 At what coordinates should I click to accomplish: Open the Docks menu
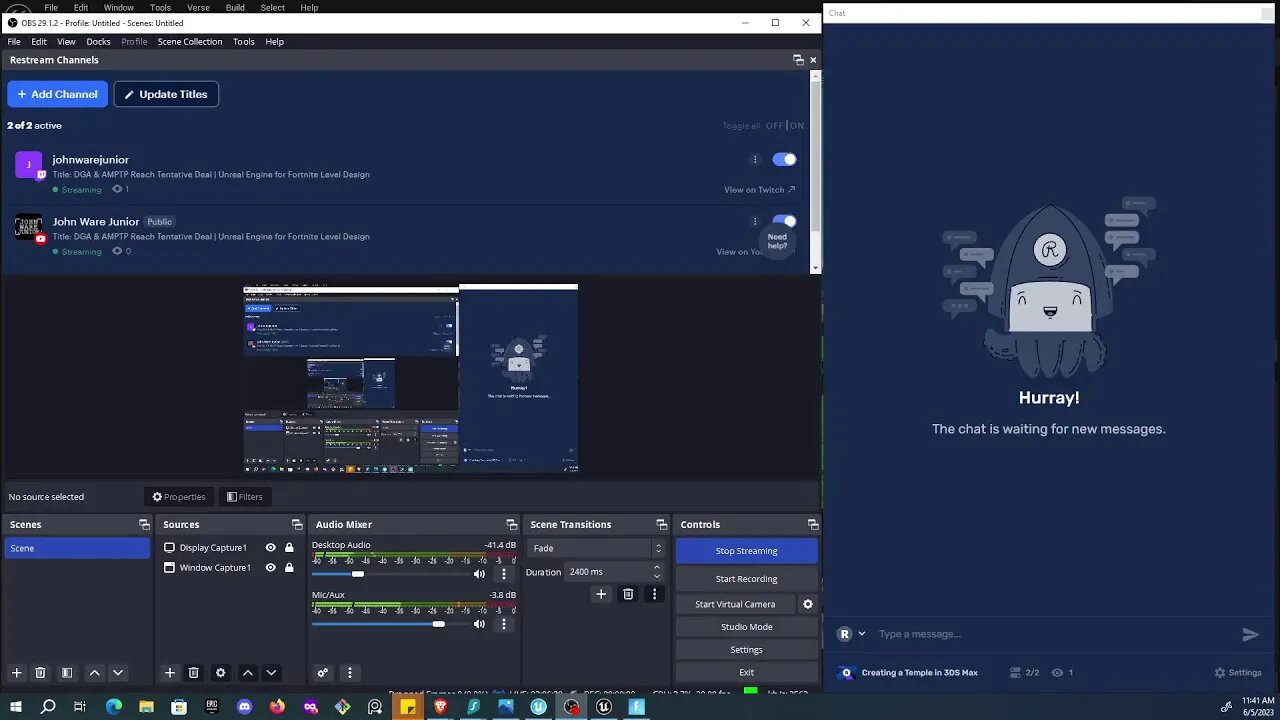(98, 42)
